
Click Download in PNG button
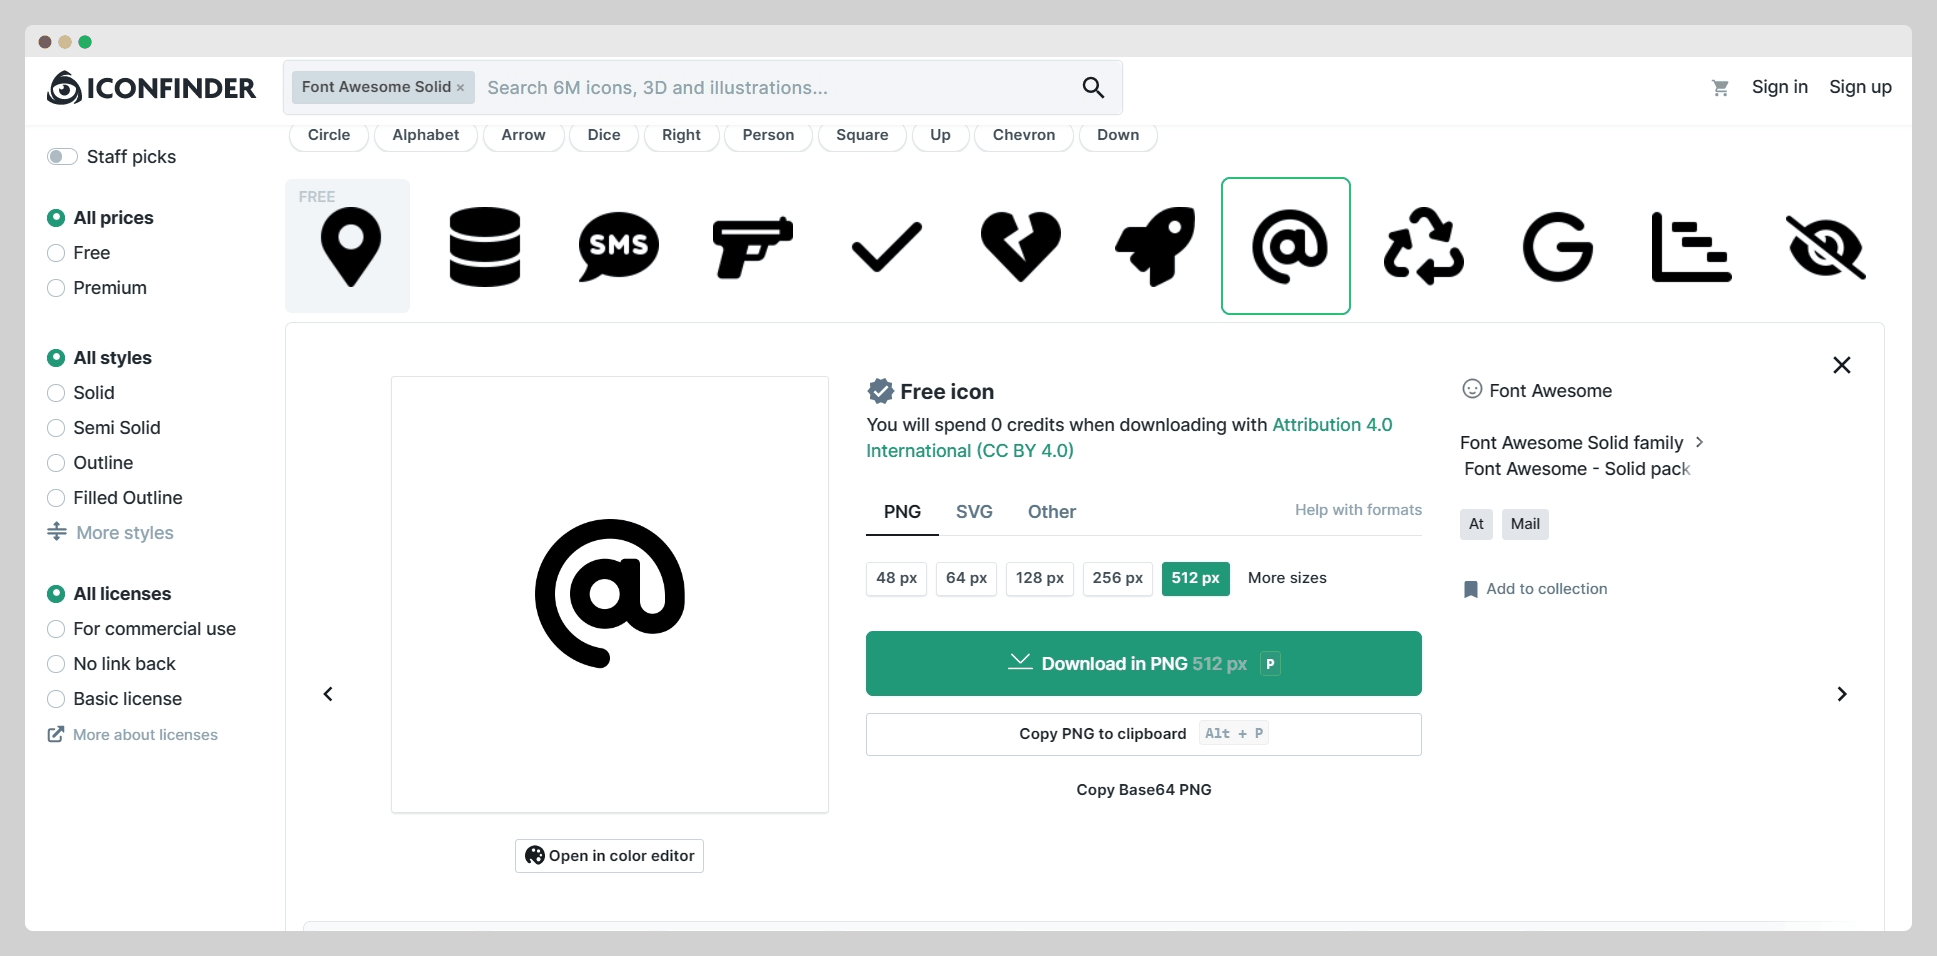click(1143, 664)
